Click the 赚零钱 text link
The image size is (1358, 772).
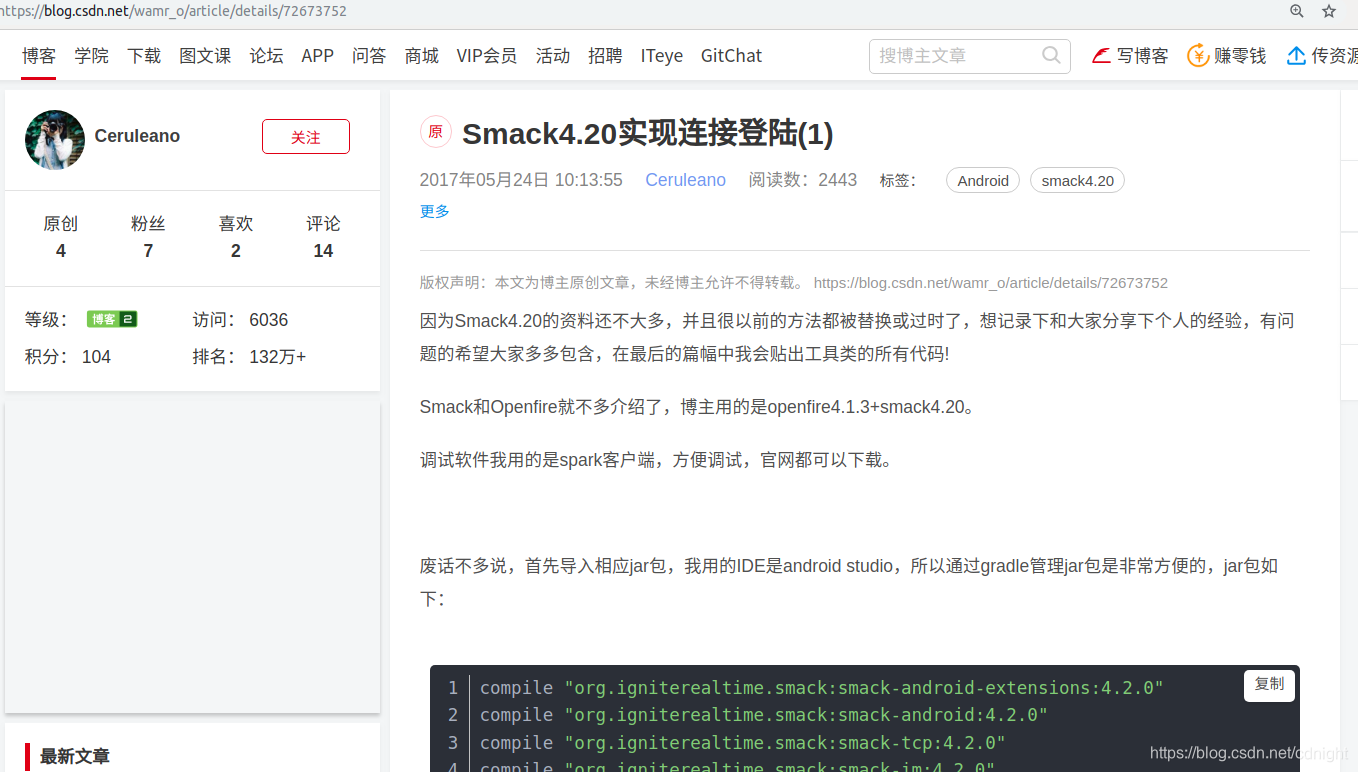pyautogui.click(x=1240, y=56)
